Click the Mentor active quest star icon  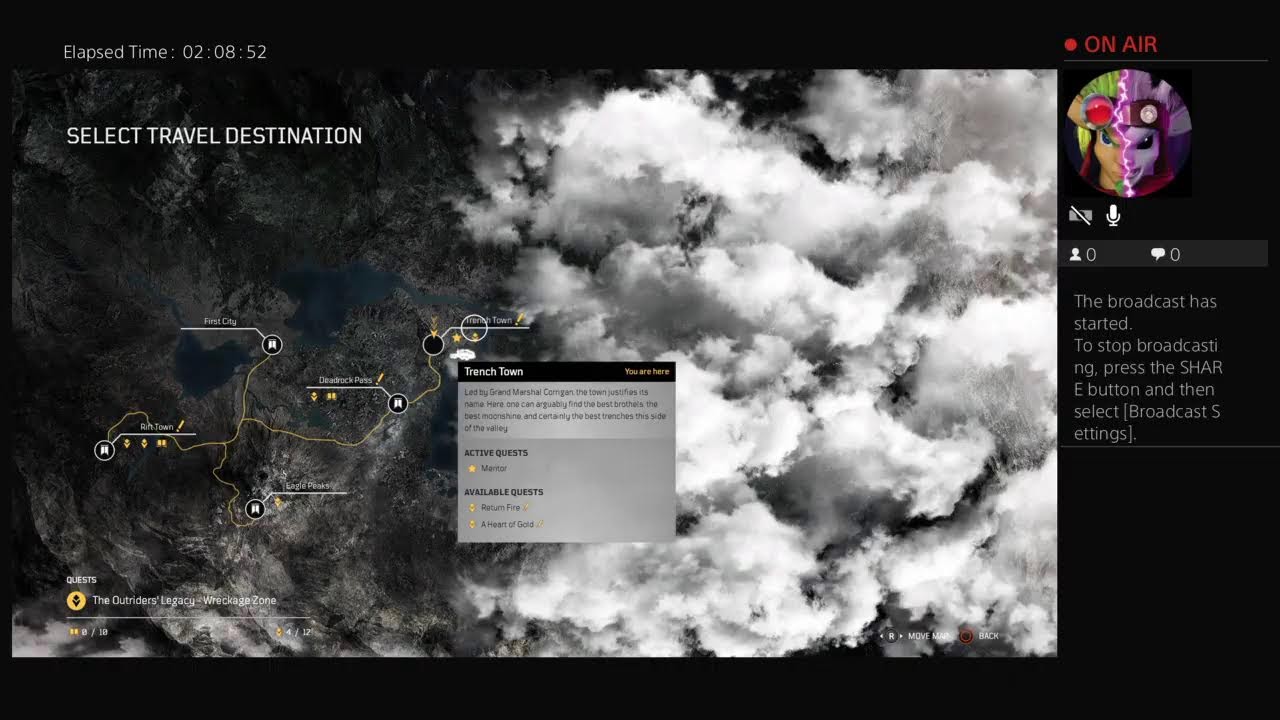pyautogui.click(x=472, y=468)
